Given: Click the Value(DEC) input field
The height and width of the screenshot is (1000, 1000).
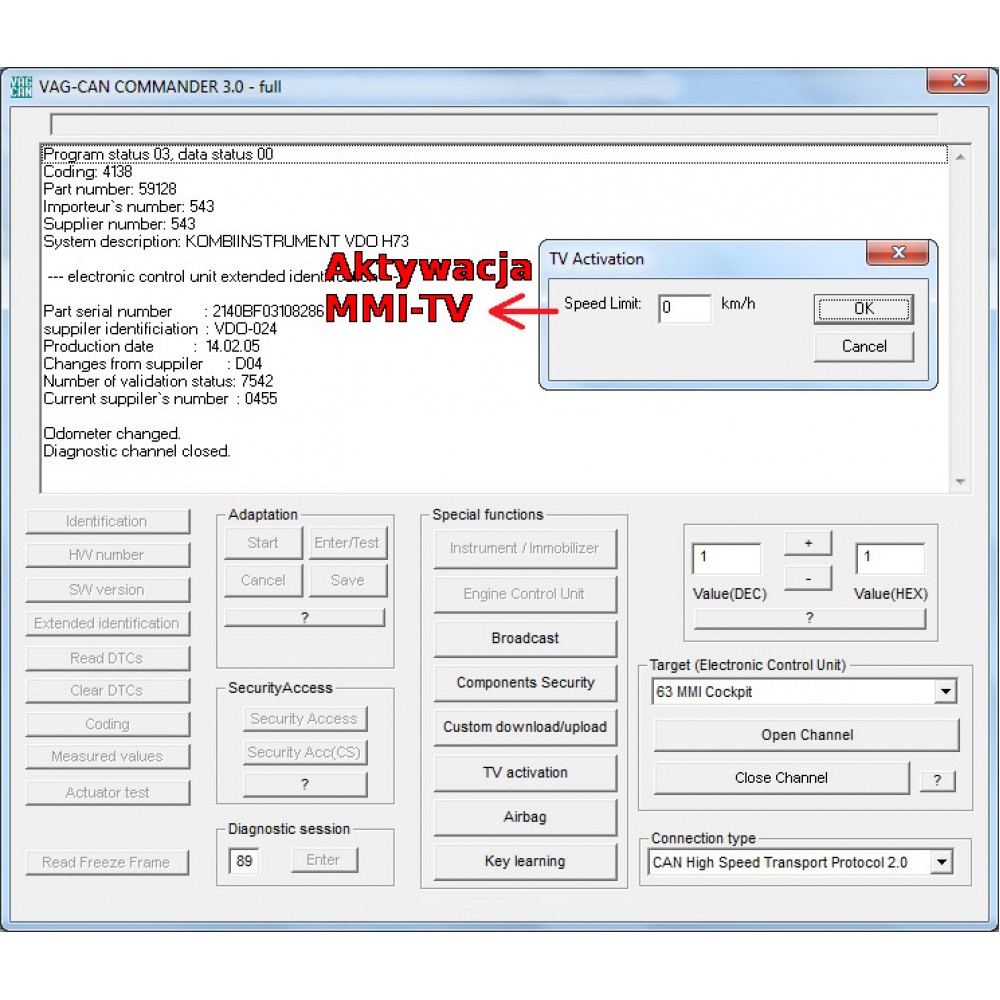Looking at the screenshot, I should [726, 558].
